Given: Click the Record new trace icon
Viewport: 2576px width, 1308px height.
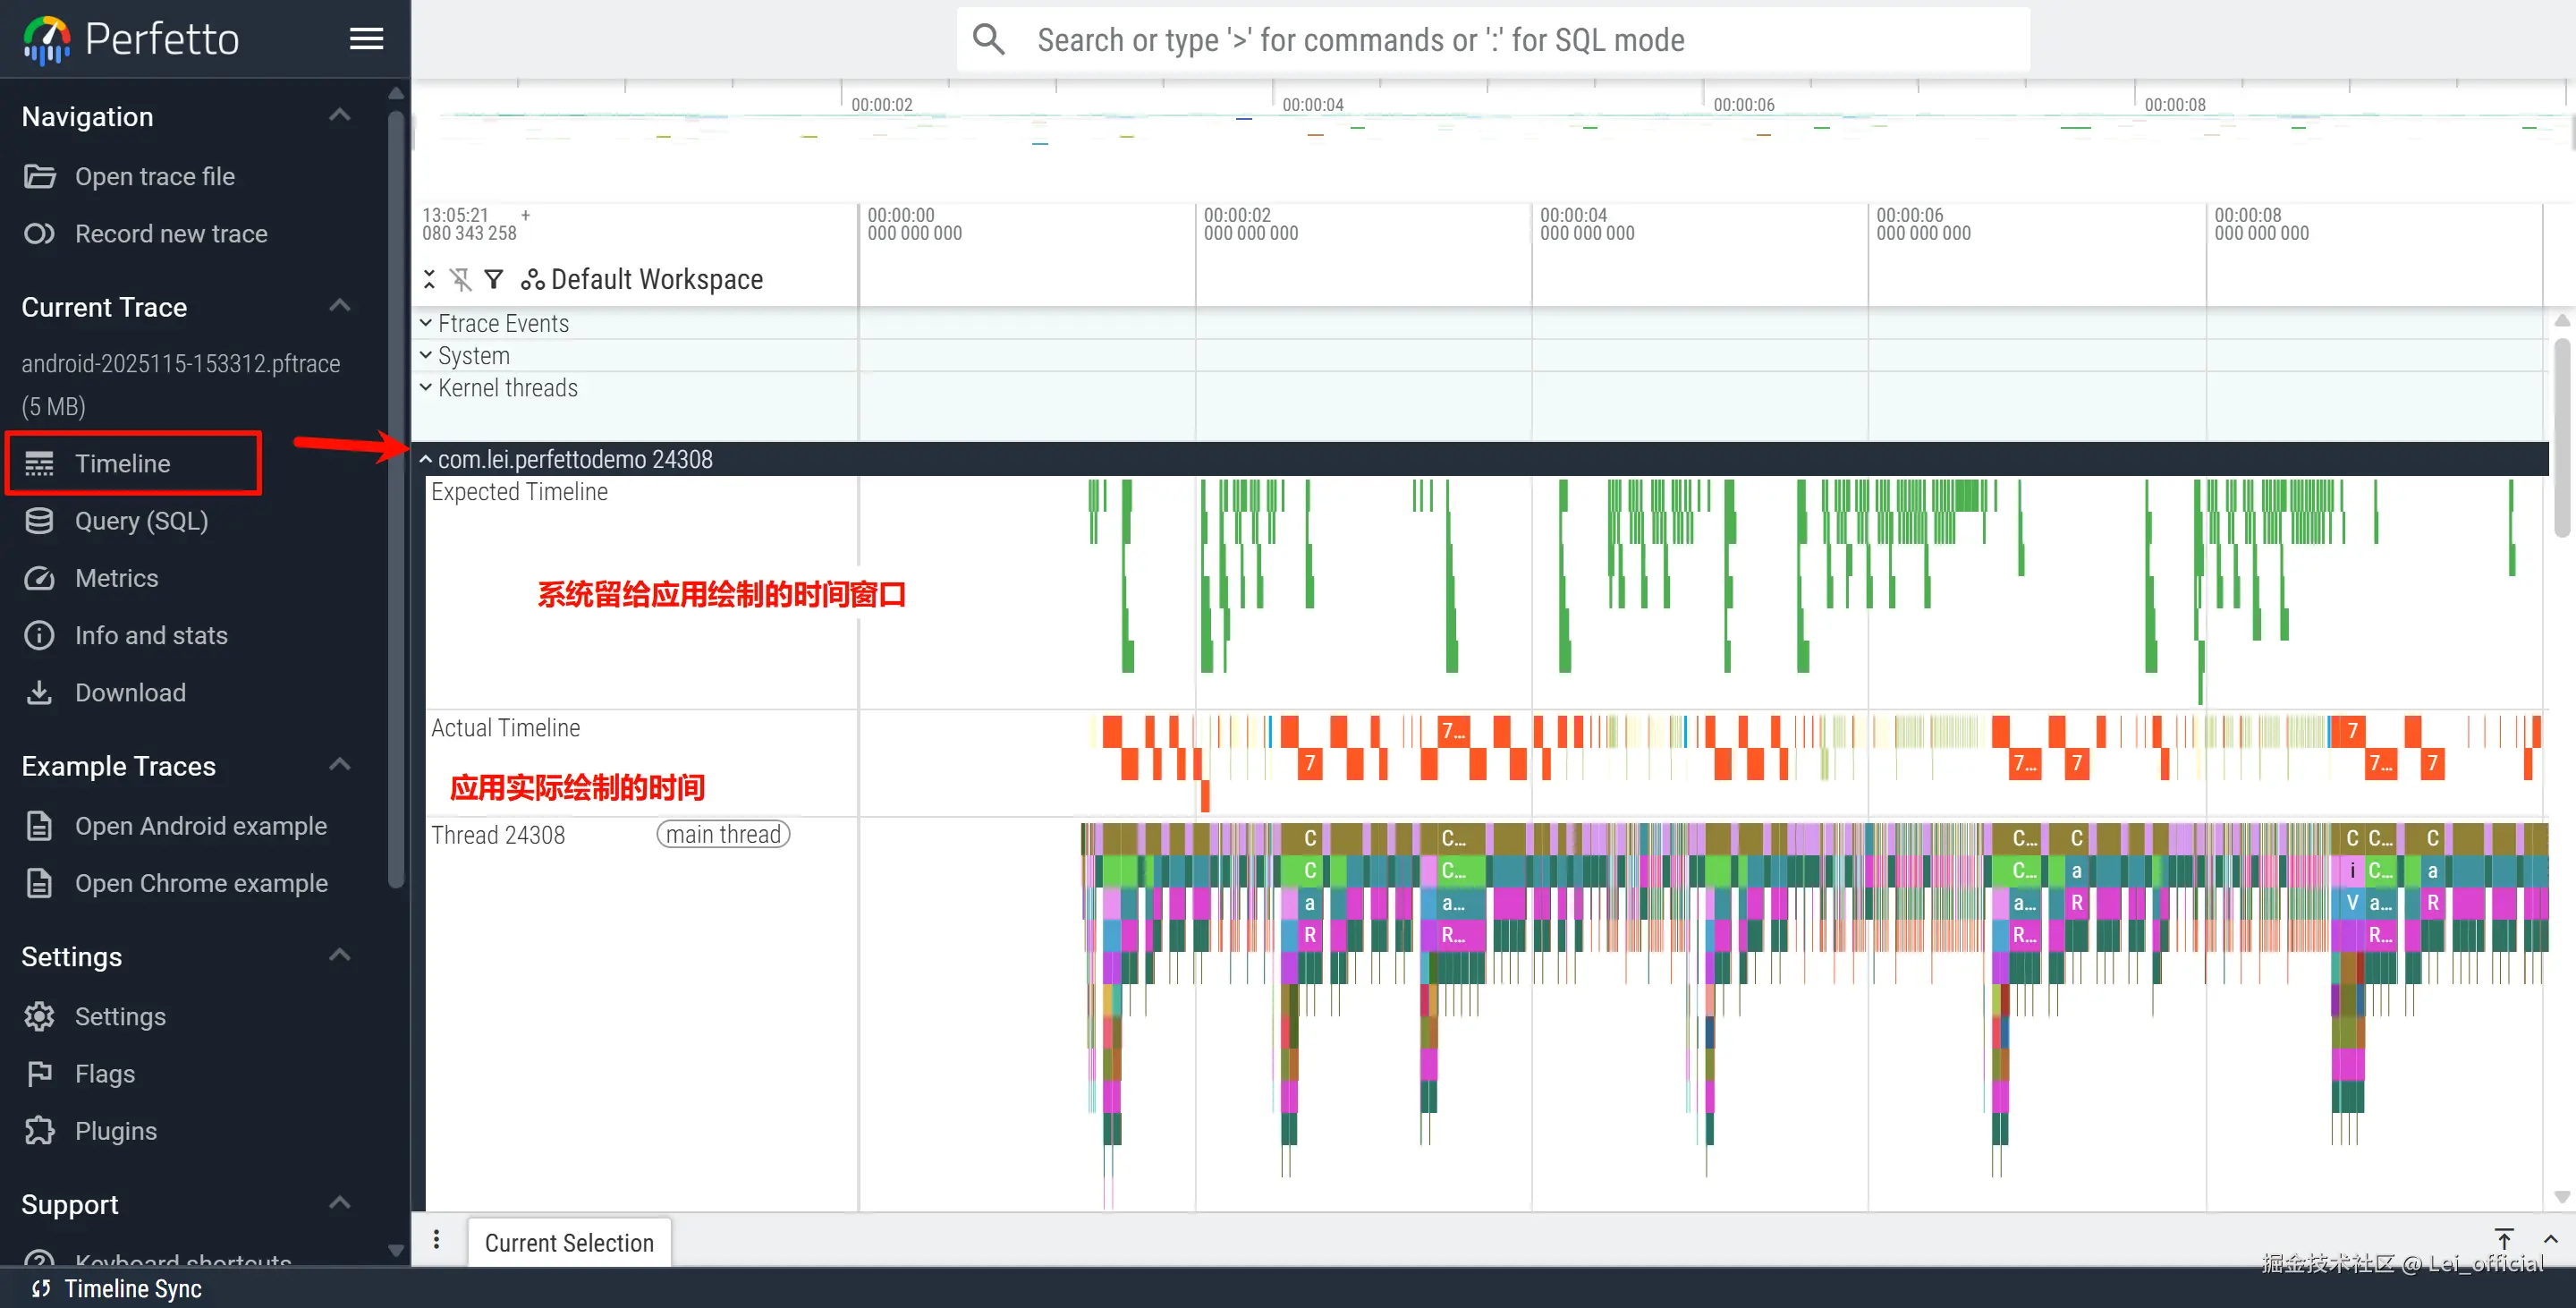Looking at the screenshot, I should 40,234.
